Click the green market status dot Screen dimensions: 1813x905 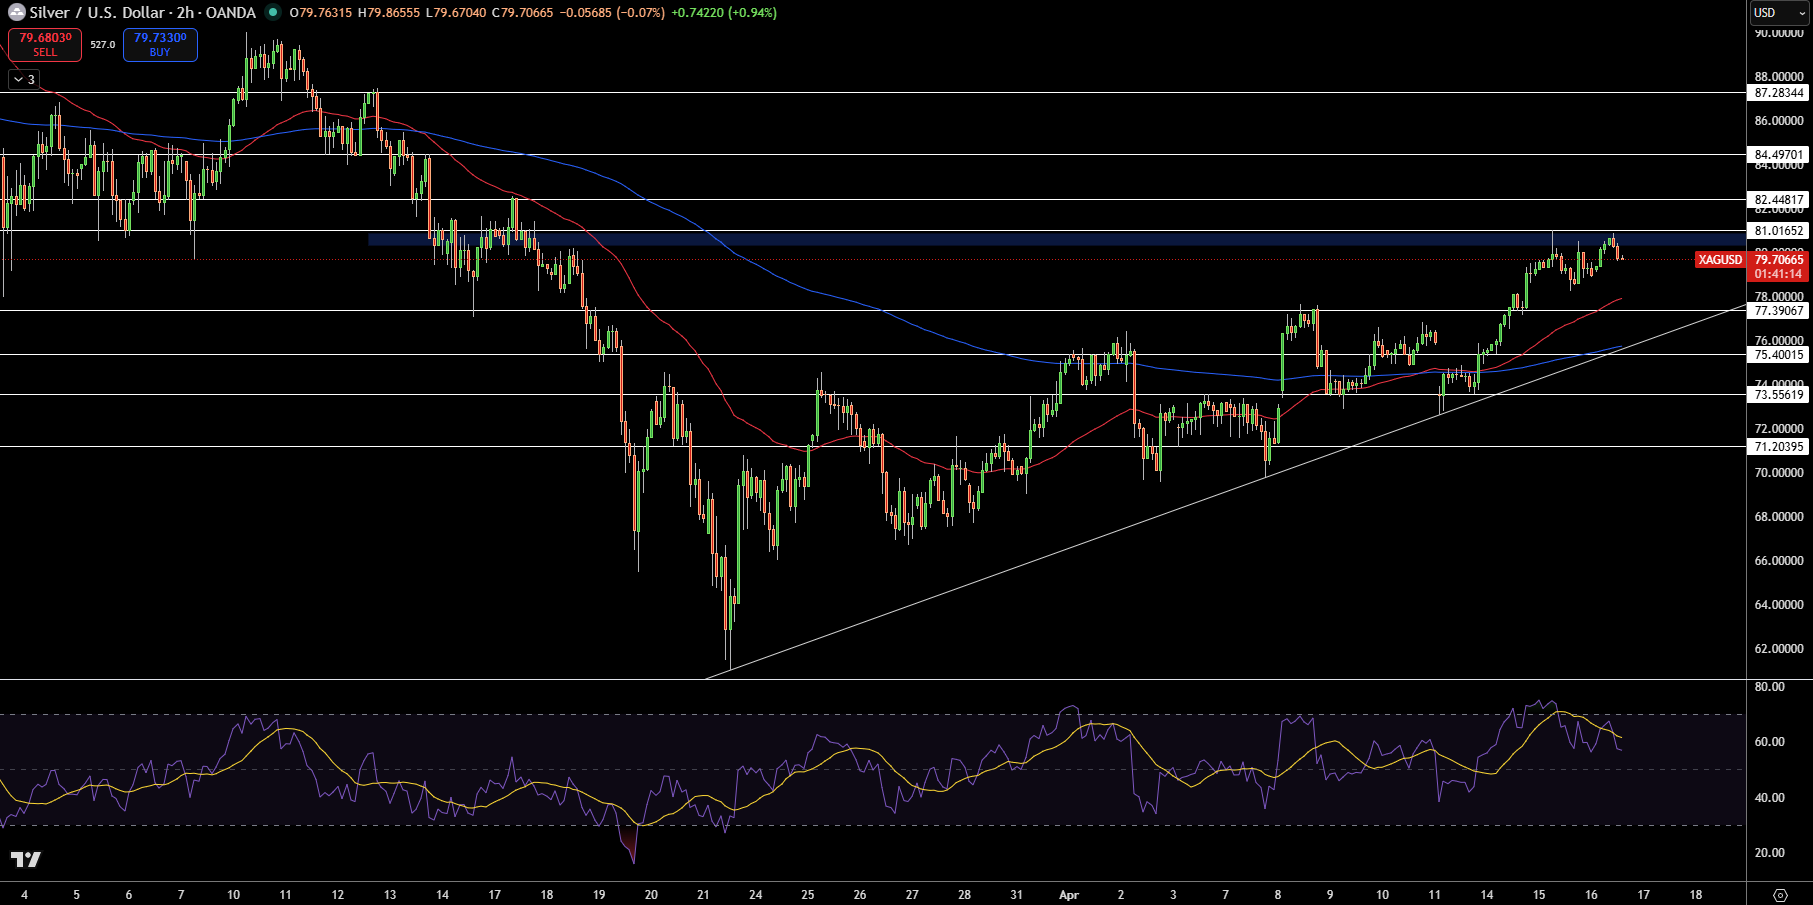(272, 13)
